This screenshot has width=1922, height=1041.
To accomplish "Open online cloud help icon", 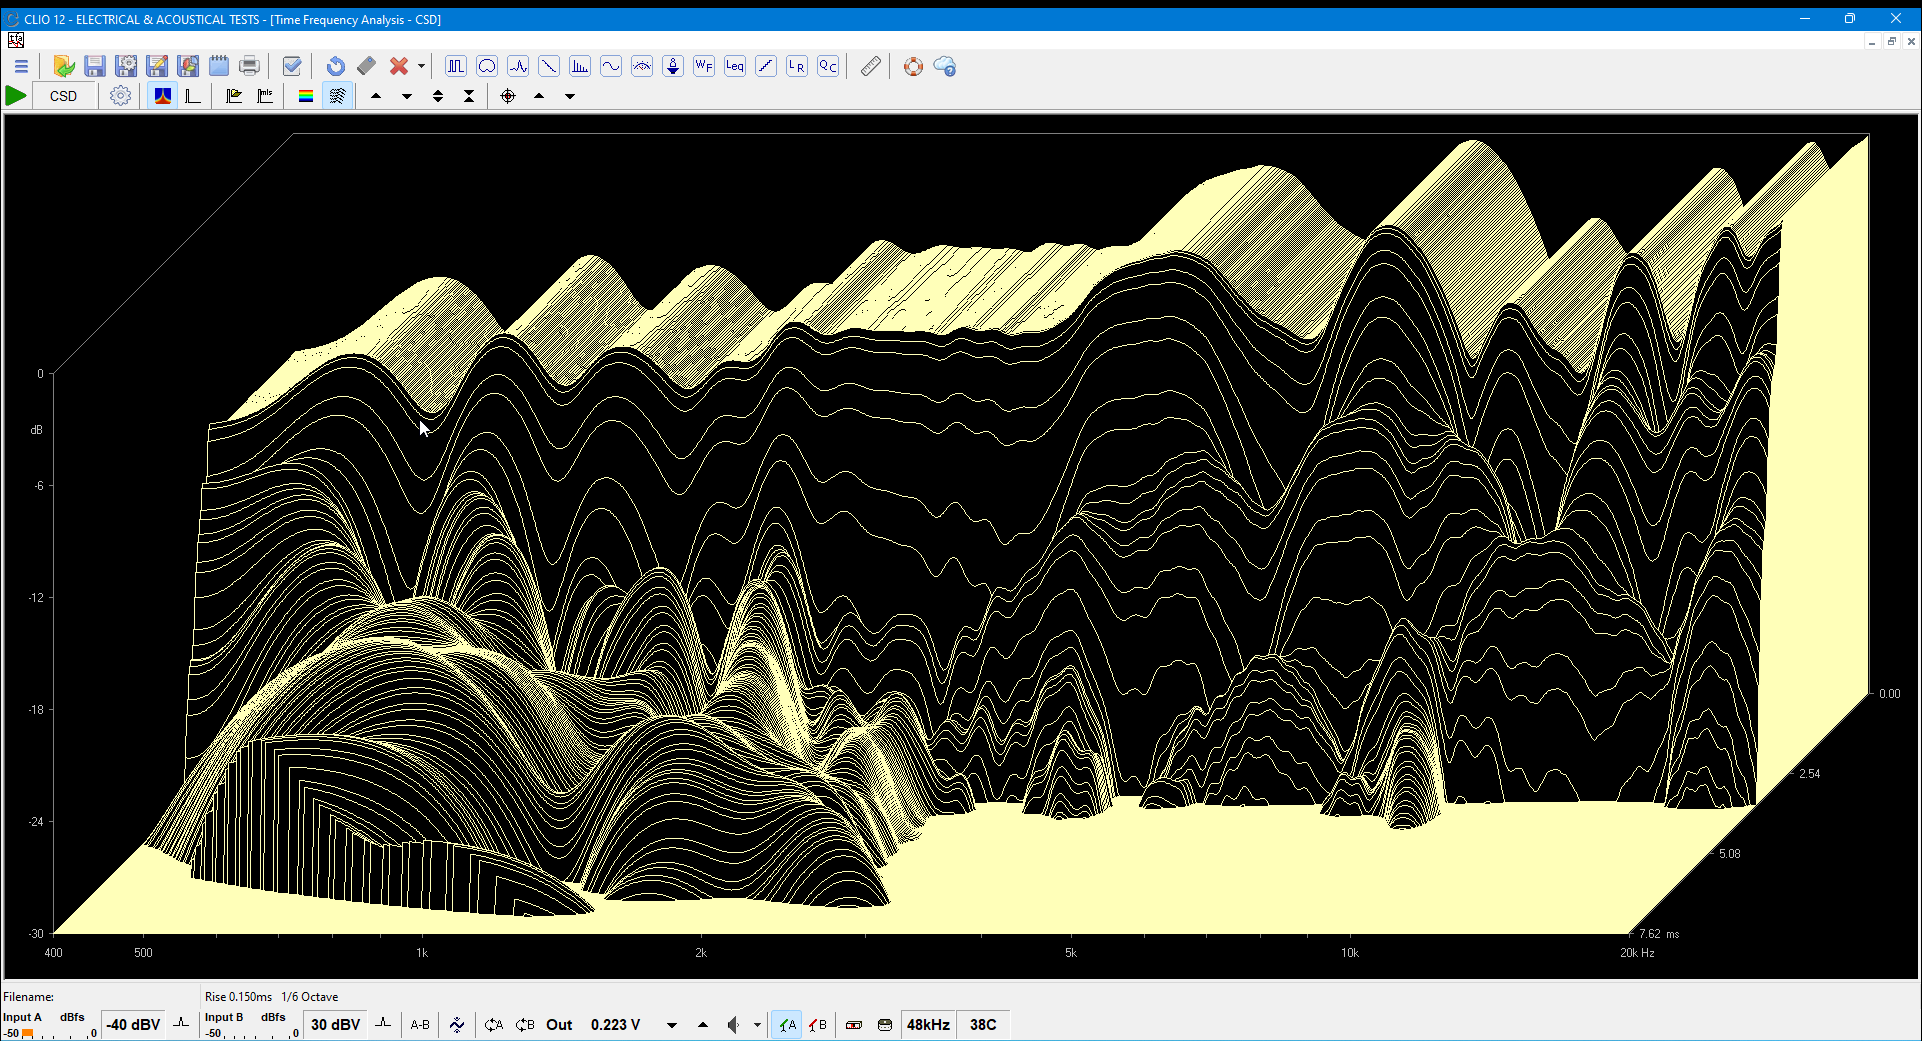I will (945, 66).
